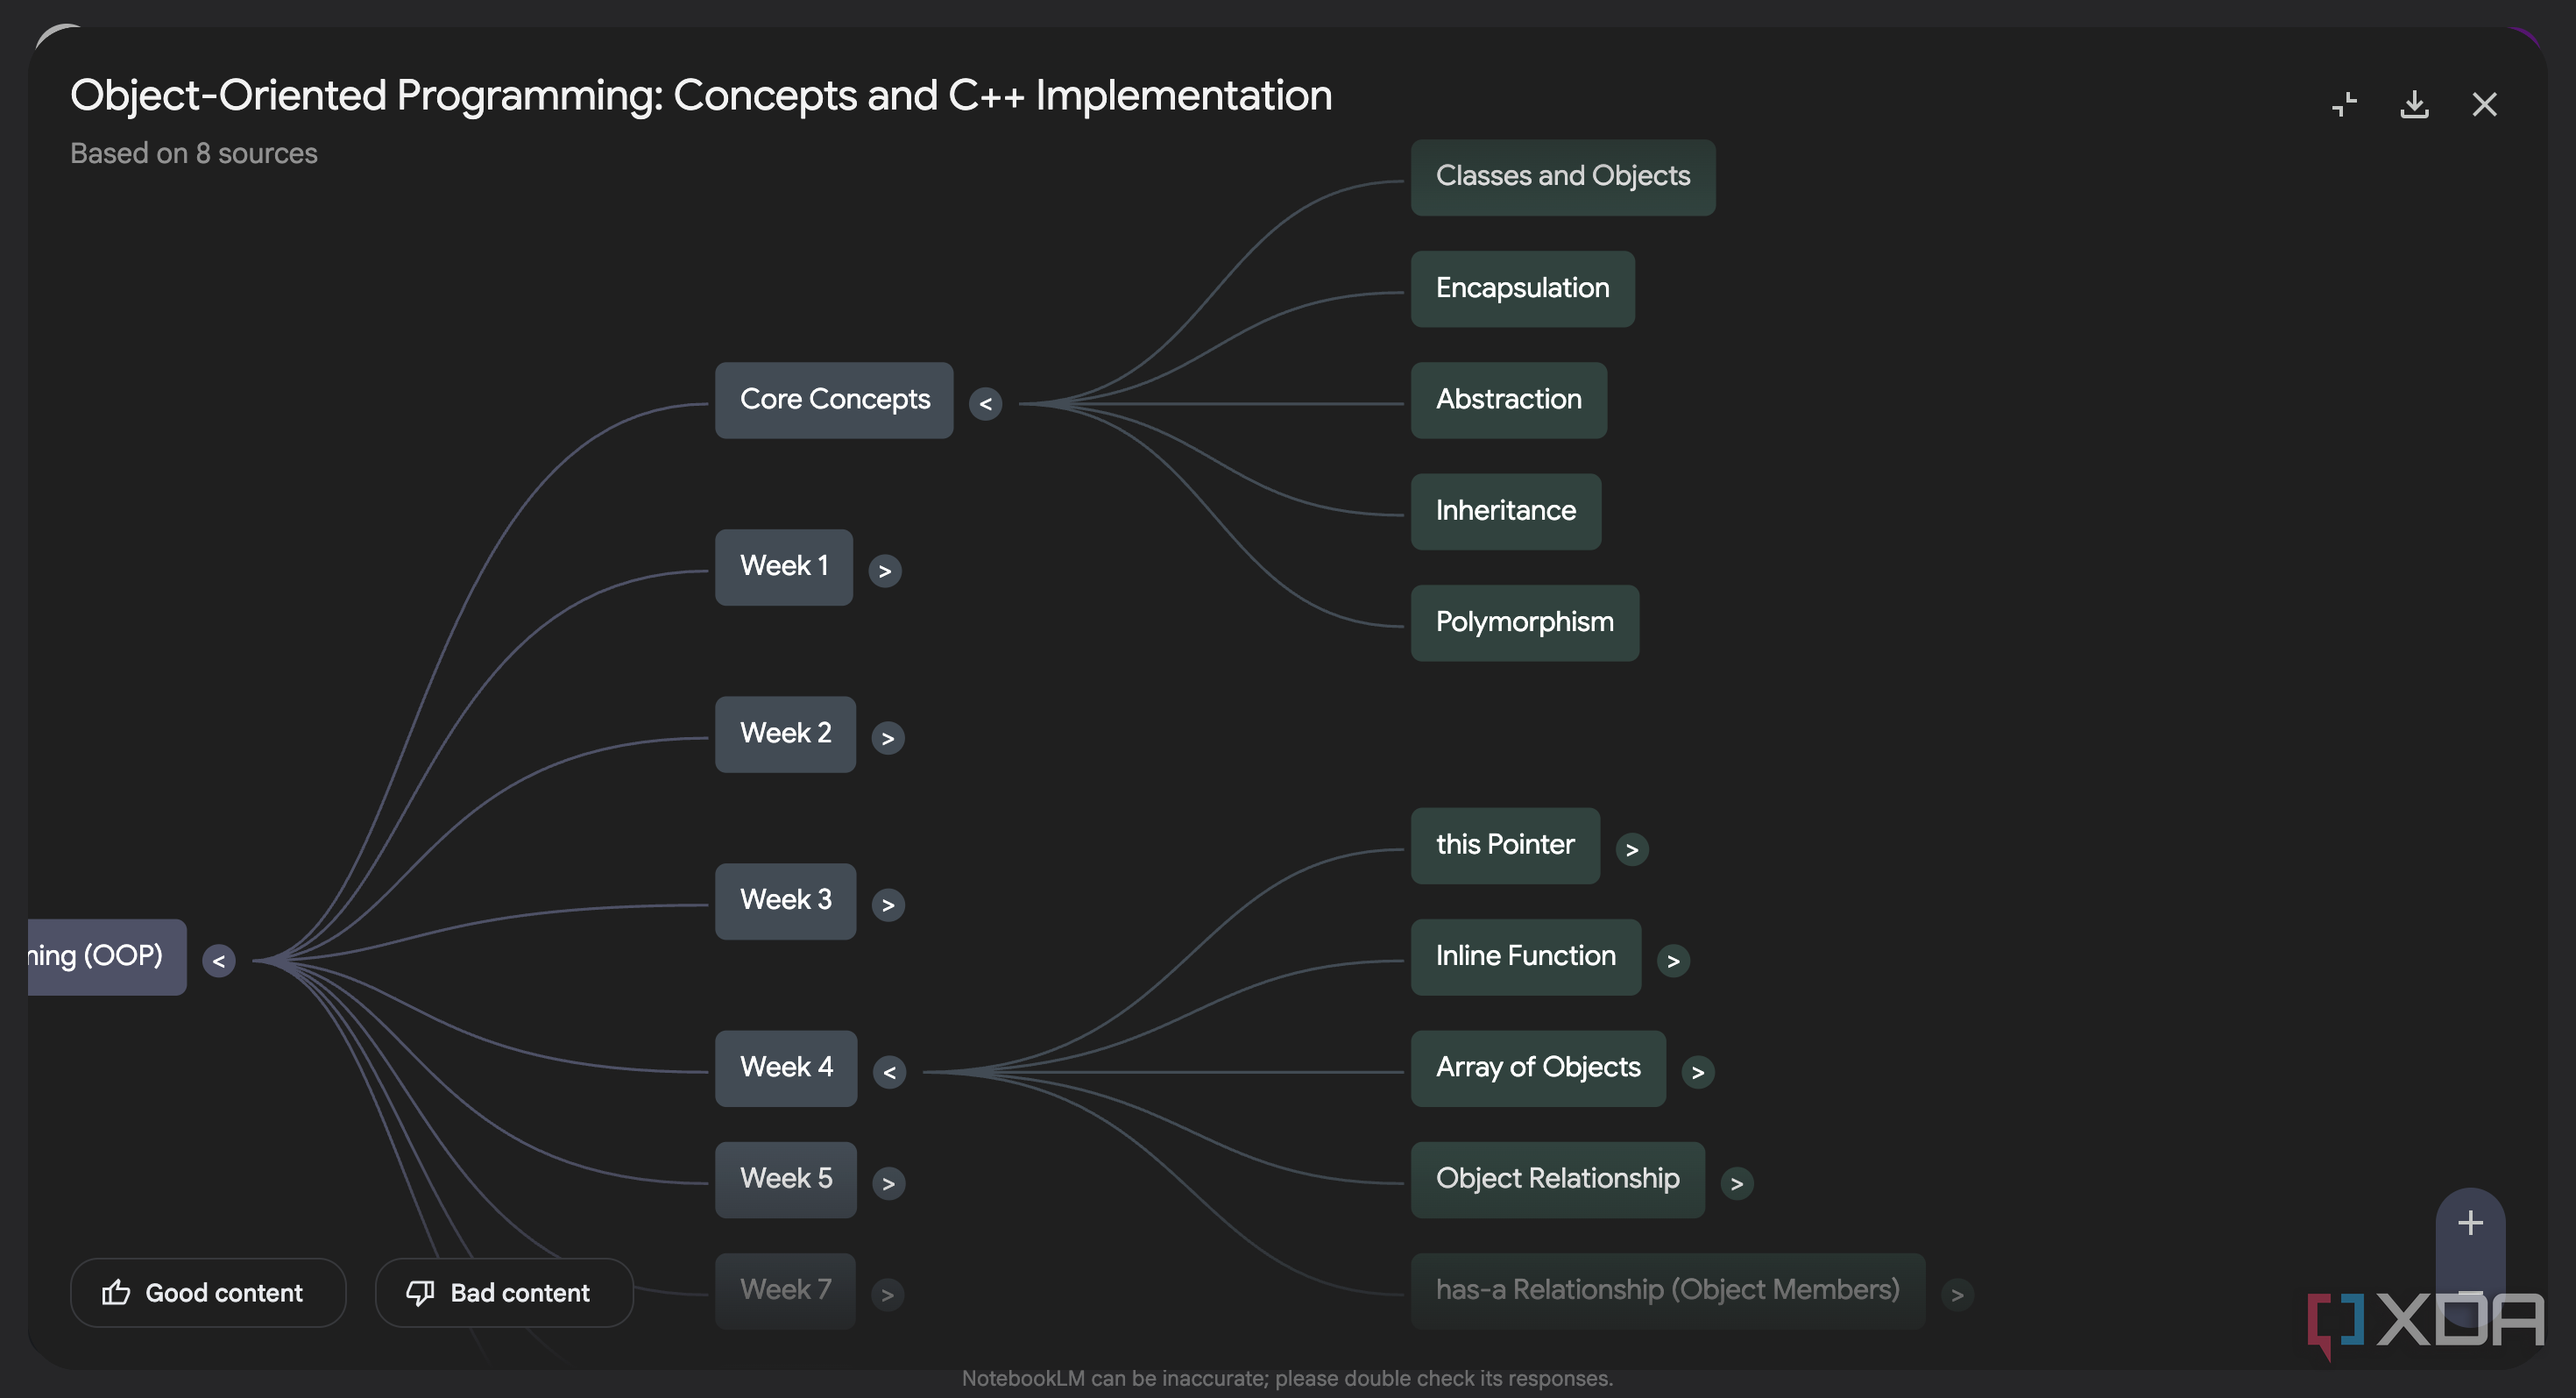Download the mind map
Viewport: 2576px width, 1398px height.
pos(2415,104)
